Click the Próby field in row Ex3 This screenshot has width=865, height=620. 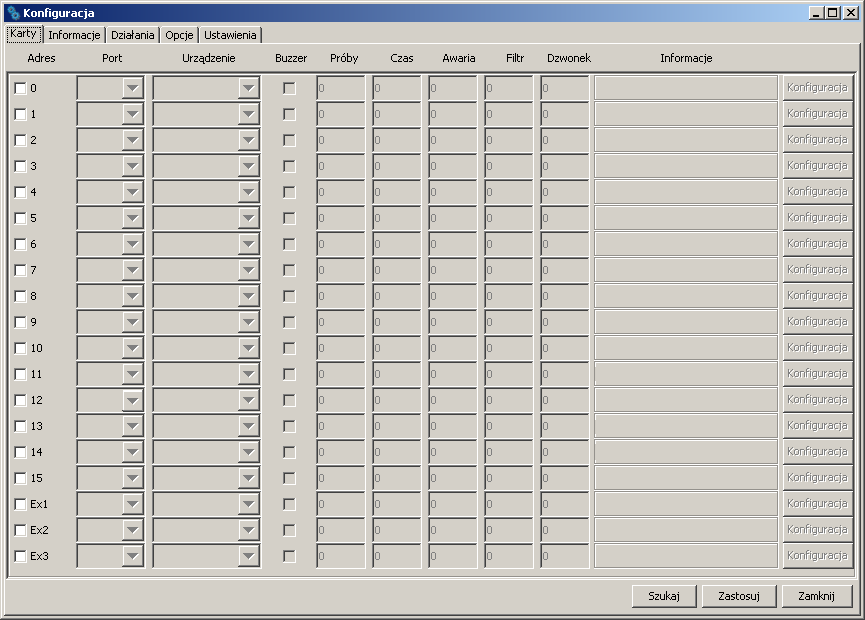pos(341,555)
